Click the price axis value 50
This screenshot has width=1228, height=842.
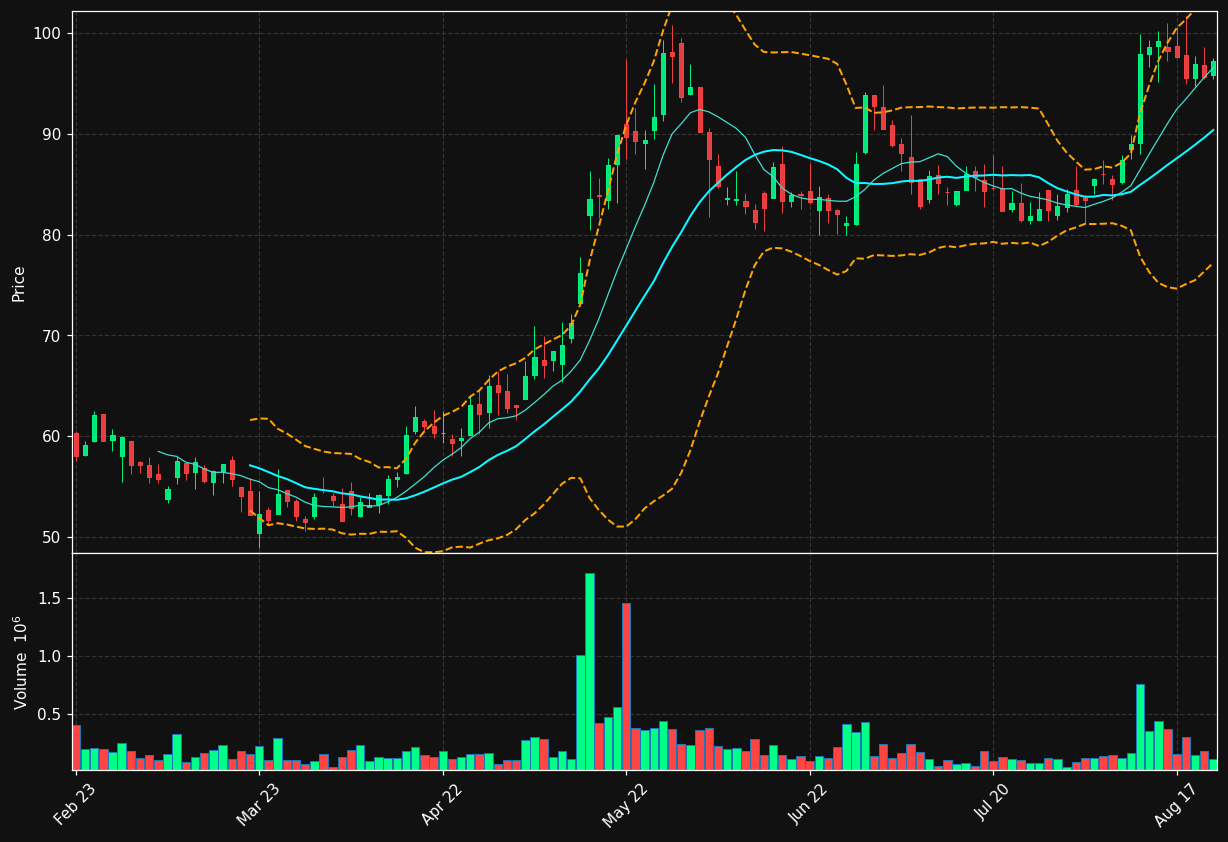point(51,538)
